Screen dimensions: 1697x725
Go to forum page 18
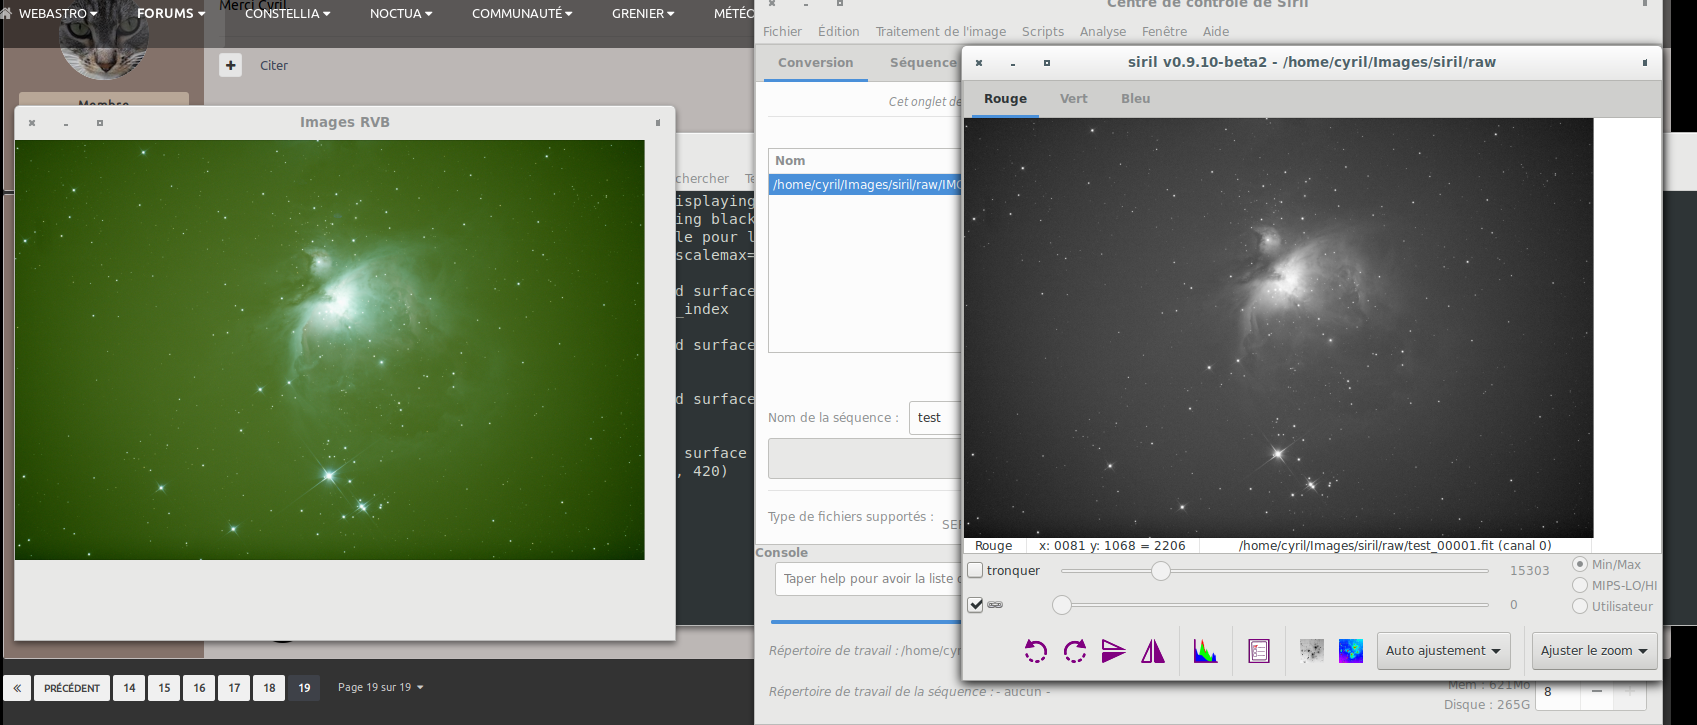pyautogui.click(x=269, y=688)
